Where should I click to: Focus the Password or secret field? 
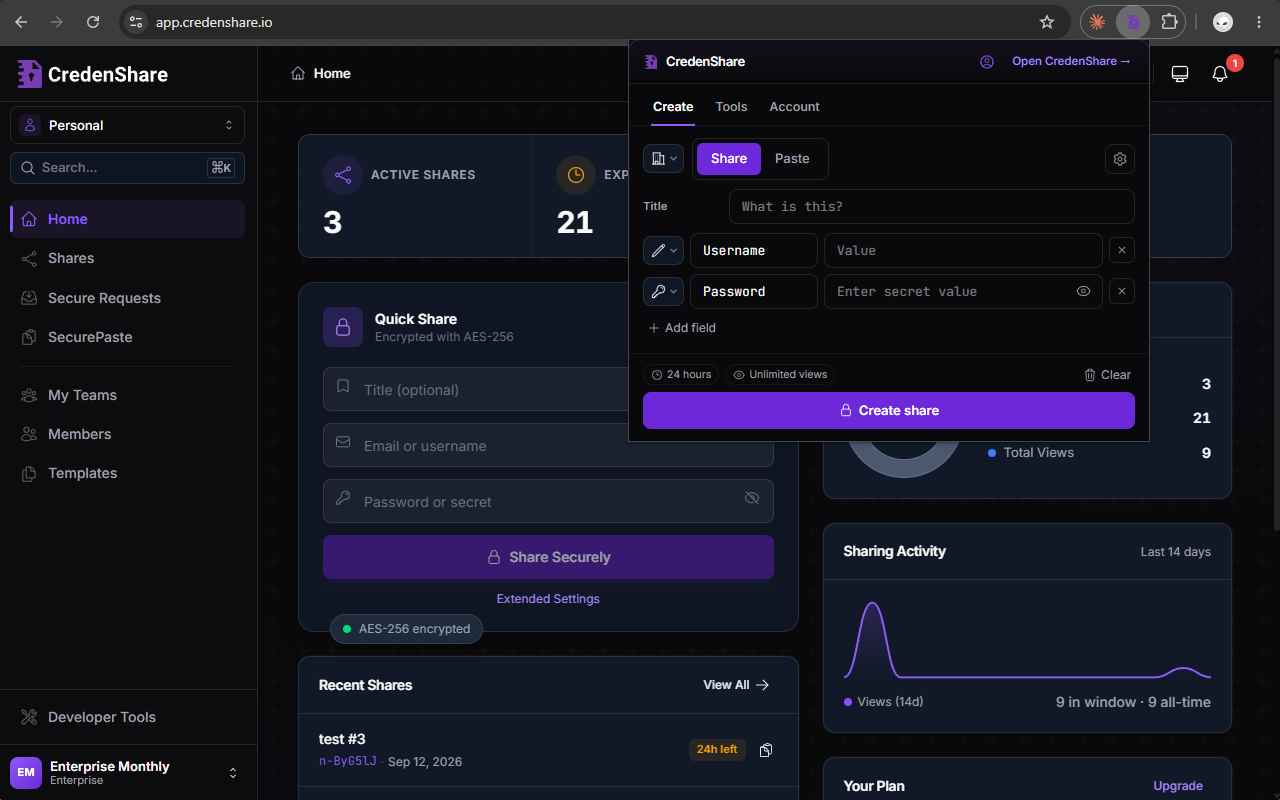point(548,501)
